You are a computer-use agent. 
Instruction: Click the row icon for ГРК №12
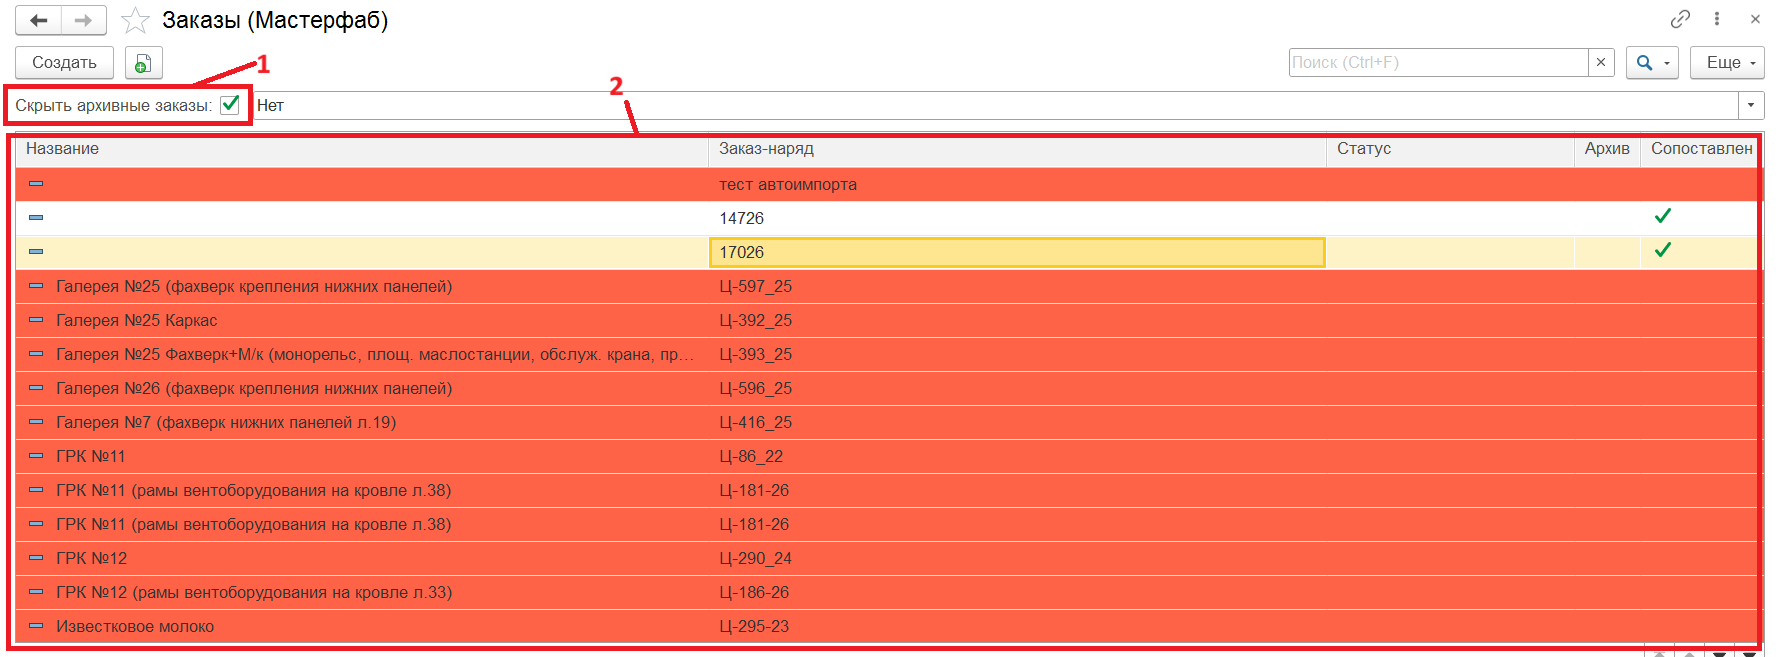[x=36, y=558]
